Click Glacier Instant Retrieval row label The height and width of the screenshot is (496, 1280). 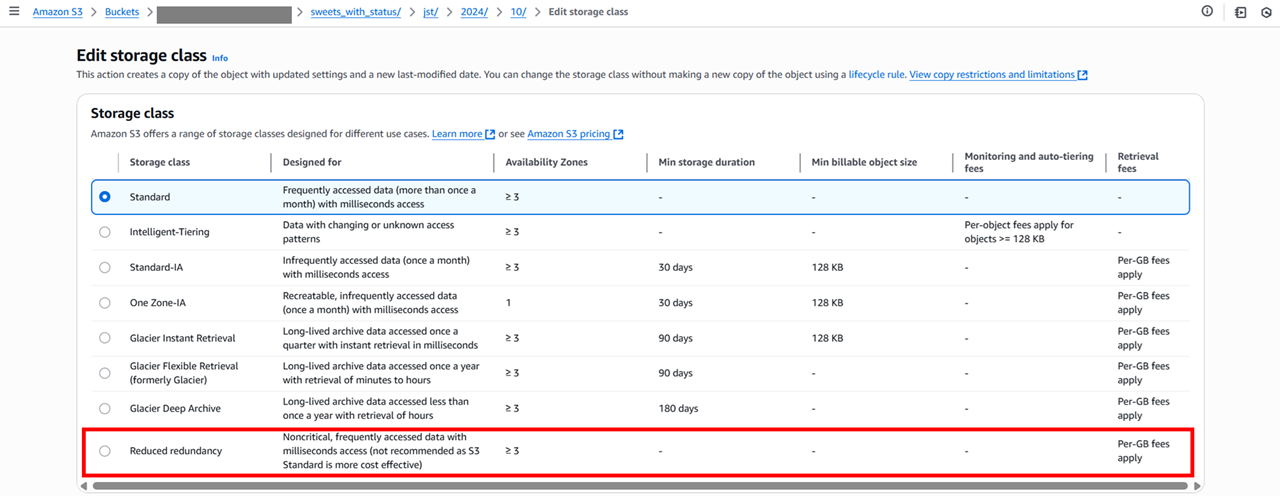click(183, 338)
